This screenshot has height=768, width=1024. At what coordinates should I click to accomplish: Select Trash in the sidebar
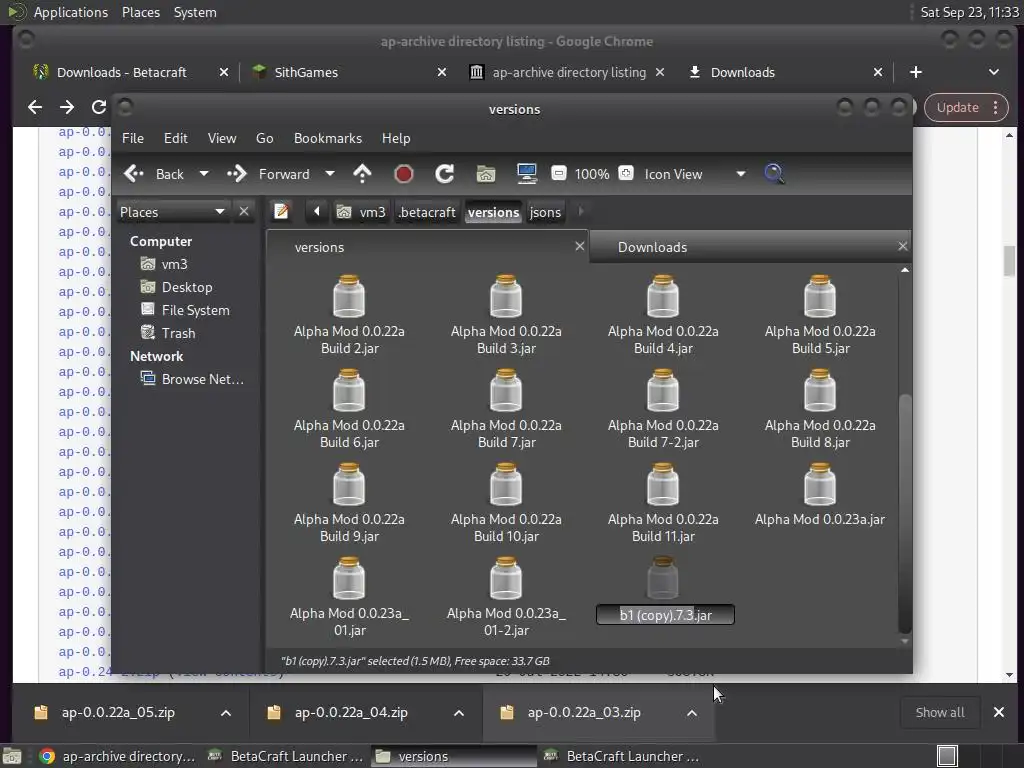click(x=178, y=333)
